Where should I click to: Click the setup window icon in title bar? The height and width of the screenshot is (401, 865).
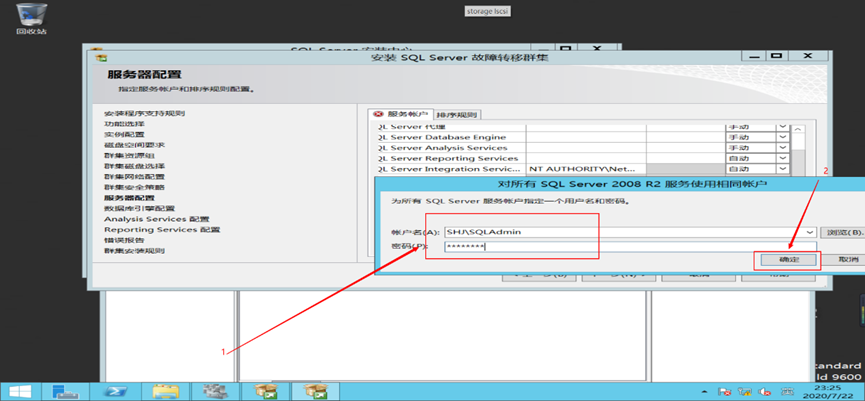click(102, 58)
